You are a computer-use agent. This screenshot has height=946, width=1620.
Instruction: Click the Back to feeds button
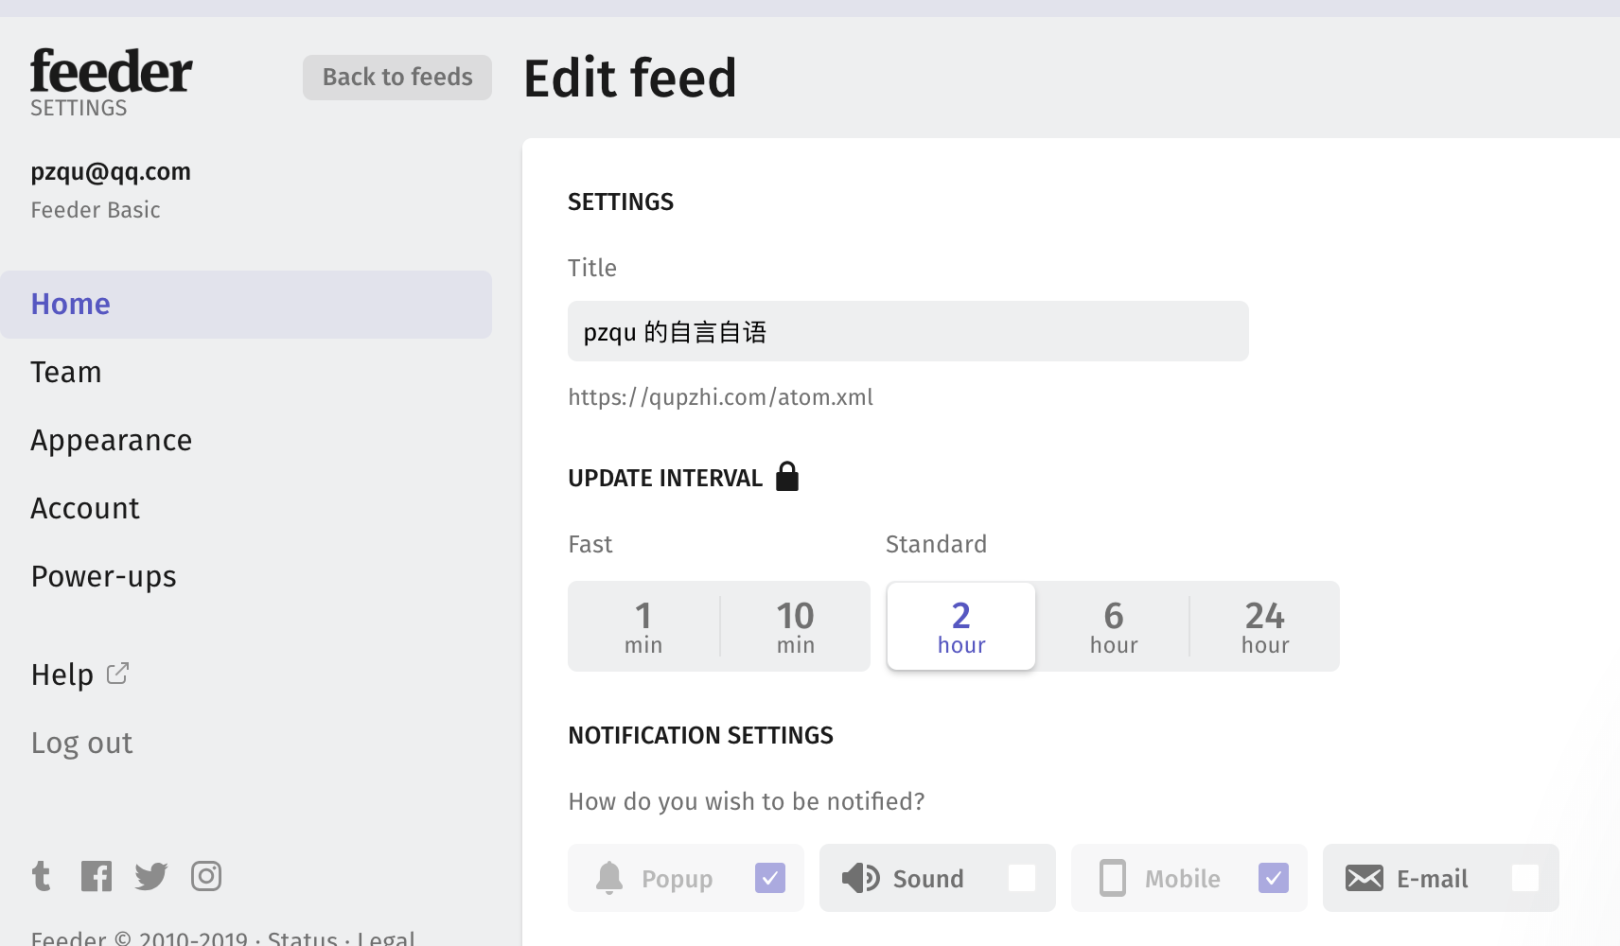(x=397, y=77)
